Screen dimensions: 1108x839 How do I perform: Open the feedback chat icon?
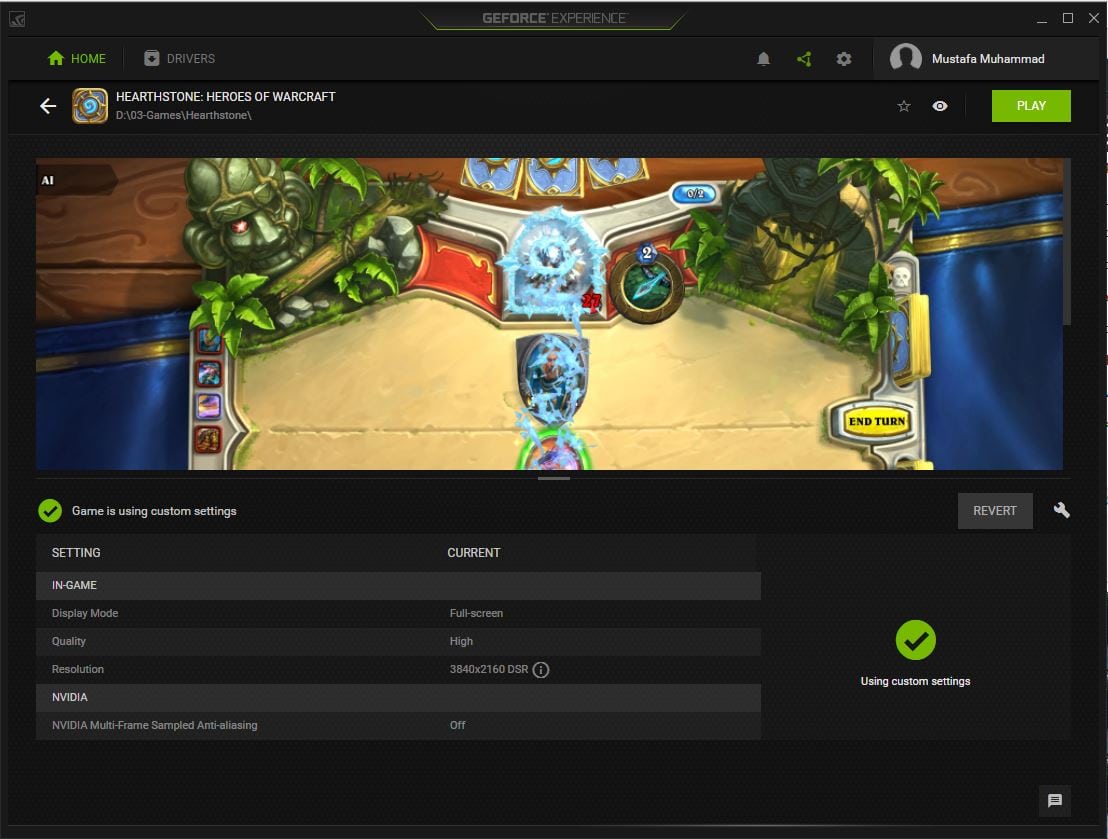1055,801
